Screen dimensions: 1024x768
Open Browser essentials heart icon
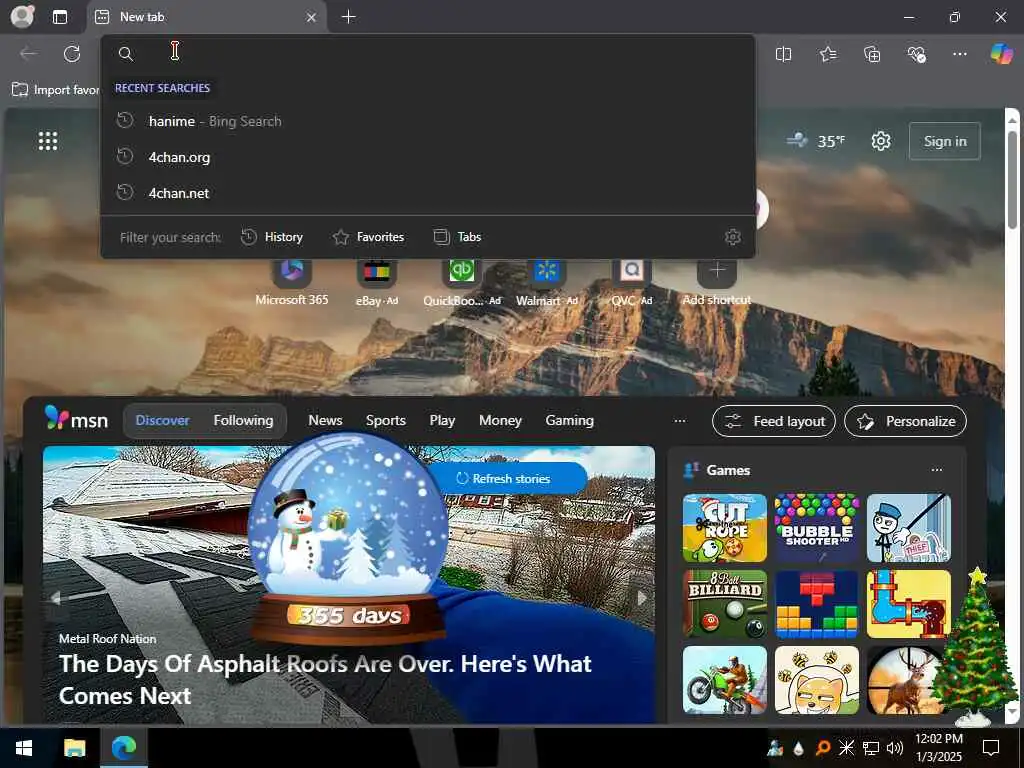(917, 54)
